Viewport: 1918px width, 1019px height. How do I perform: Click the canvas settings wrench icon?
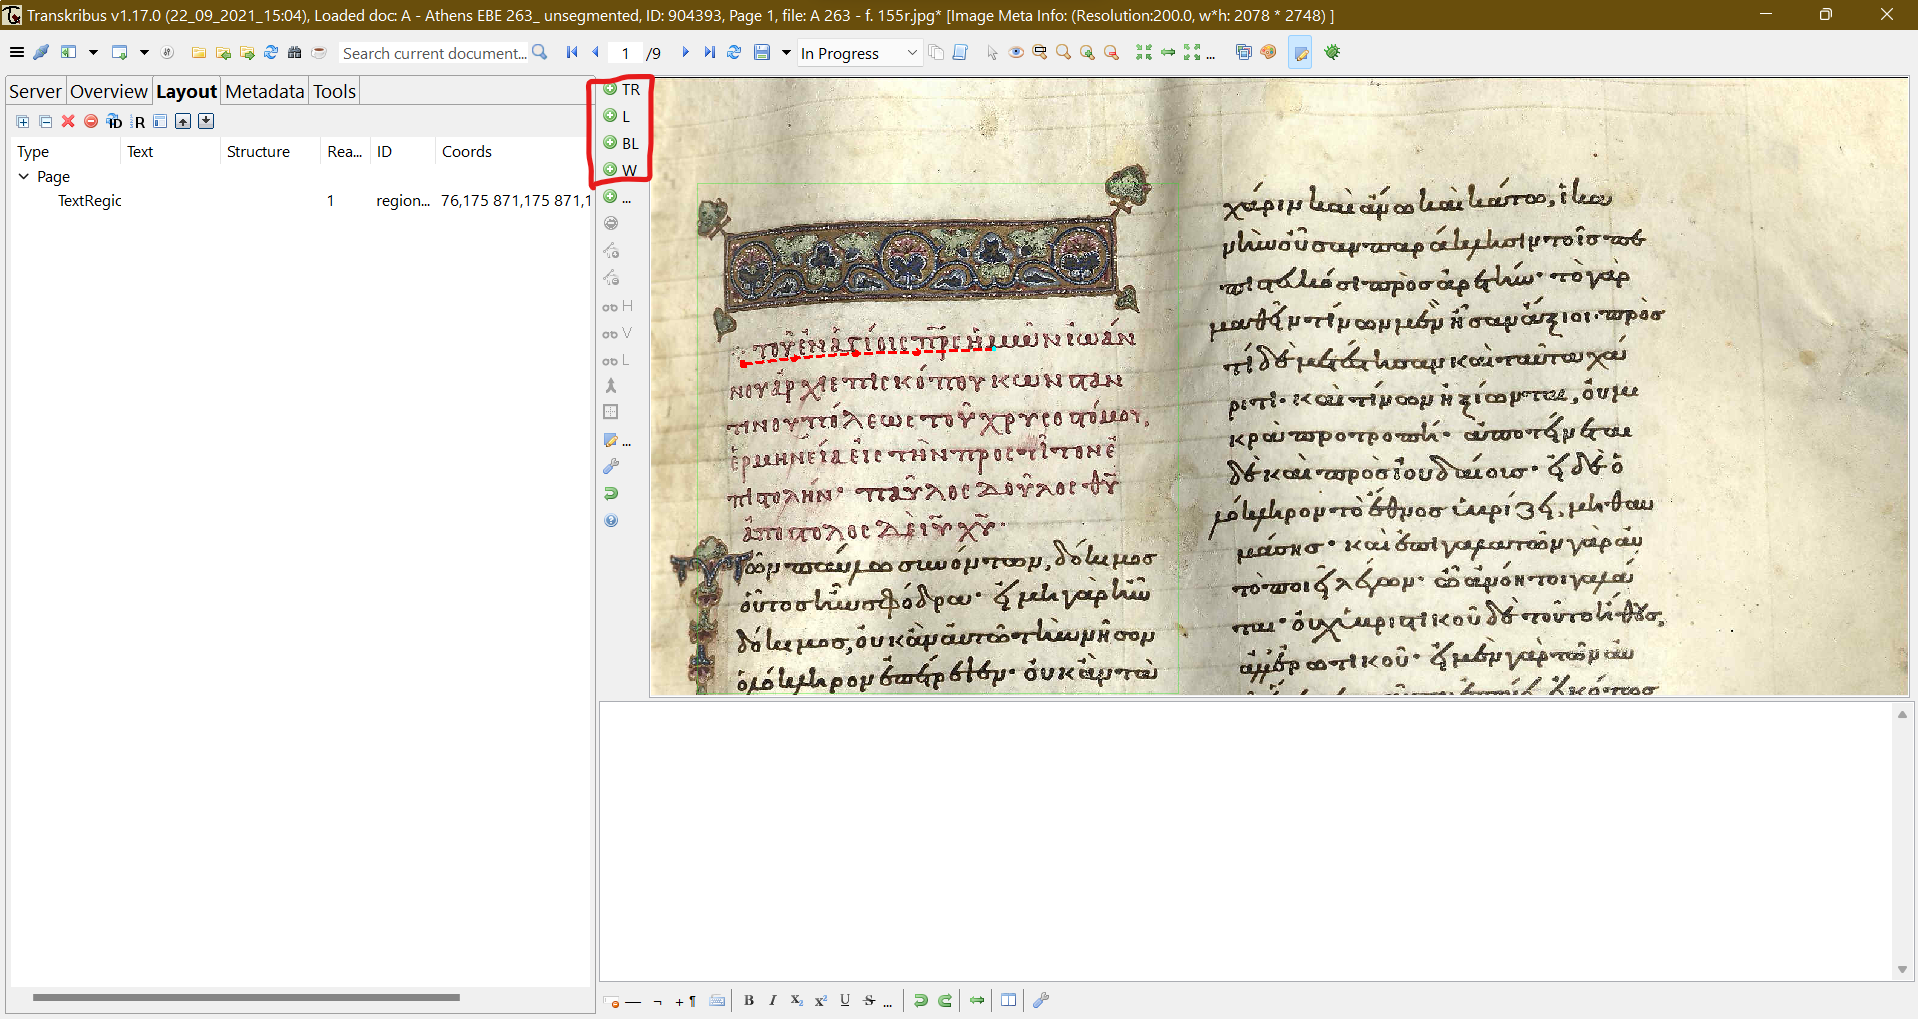click(x=611, y=467)
